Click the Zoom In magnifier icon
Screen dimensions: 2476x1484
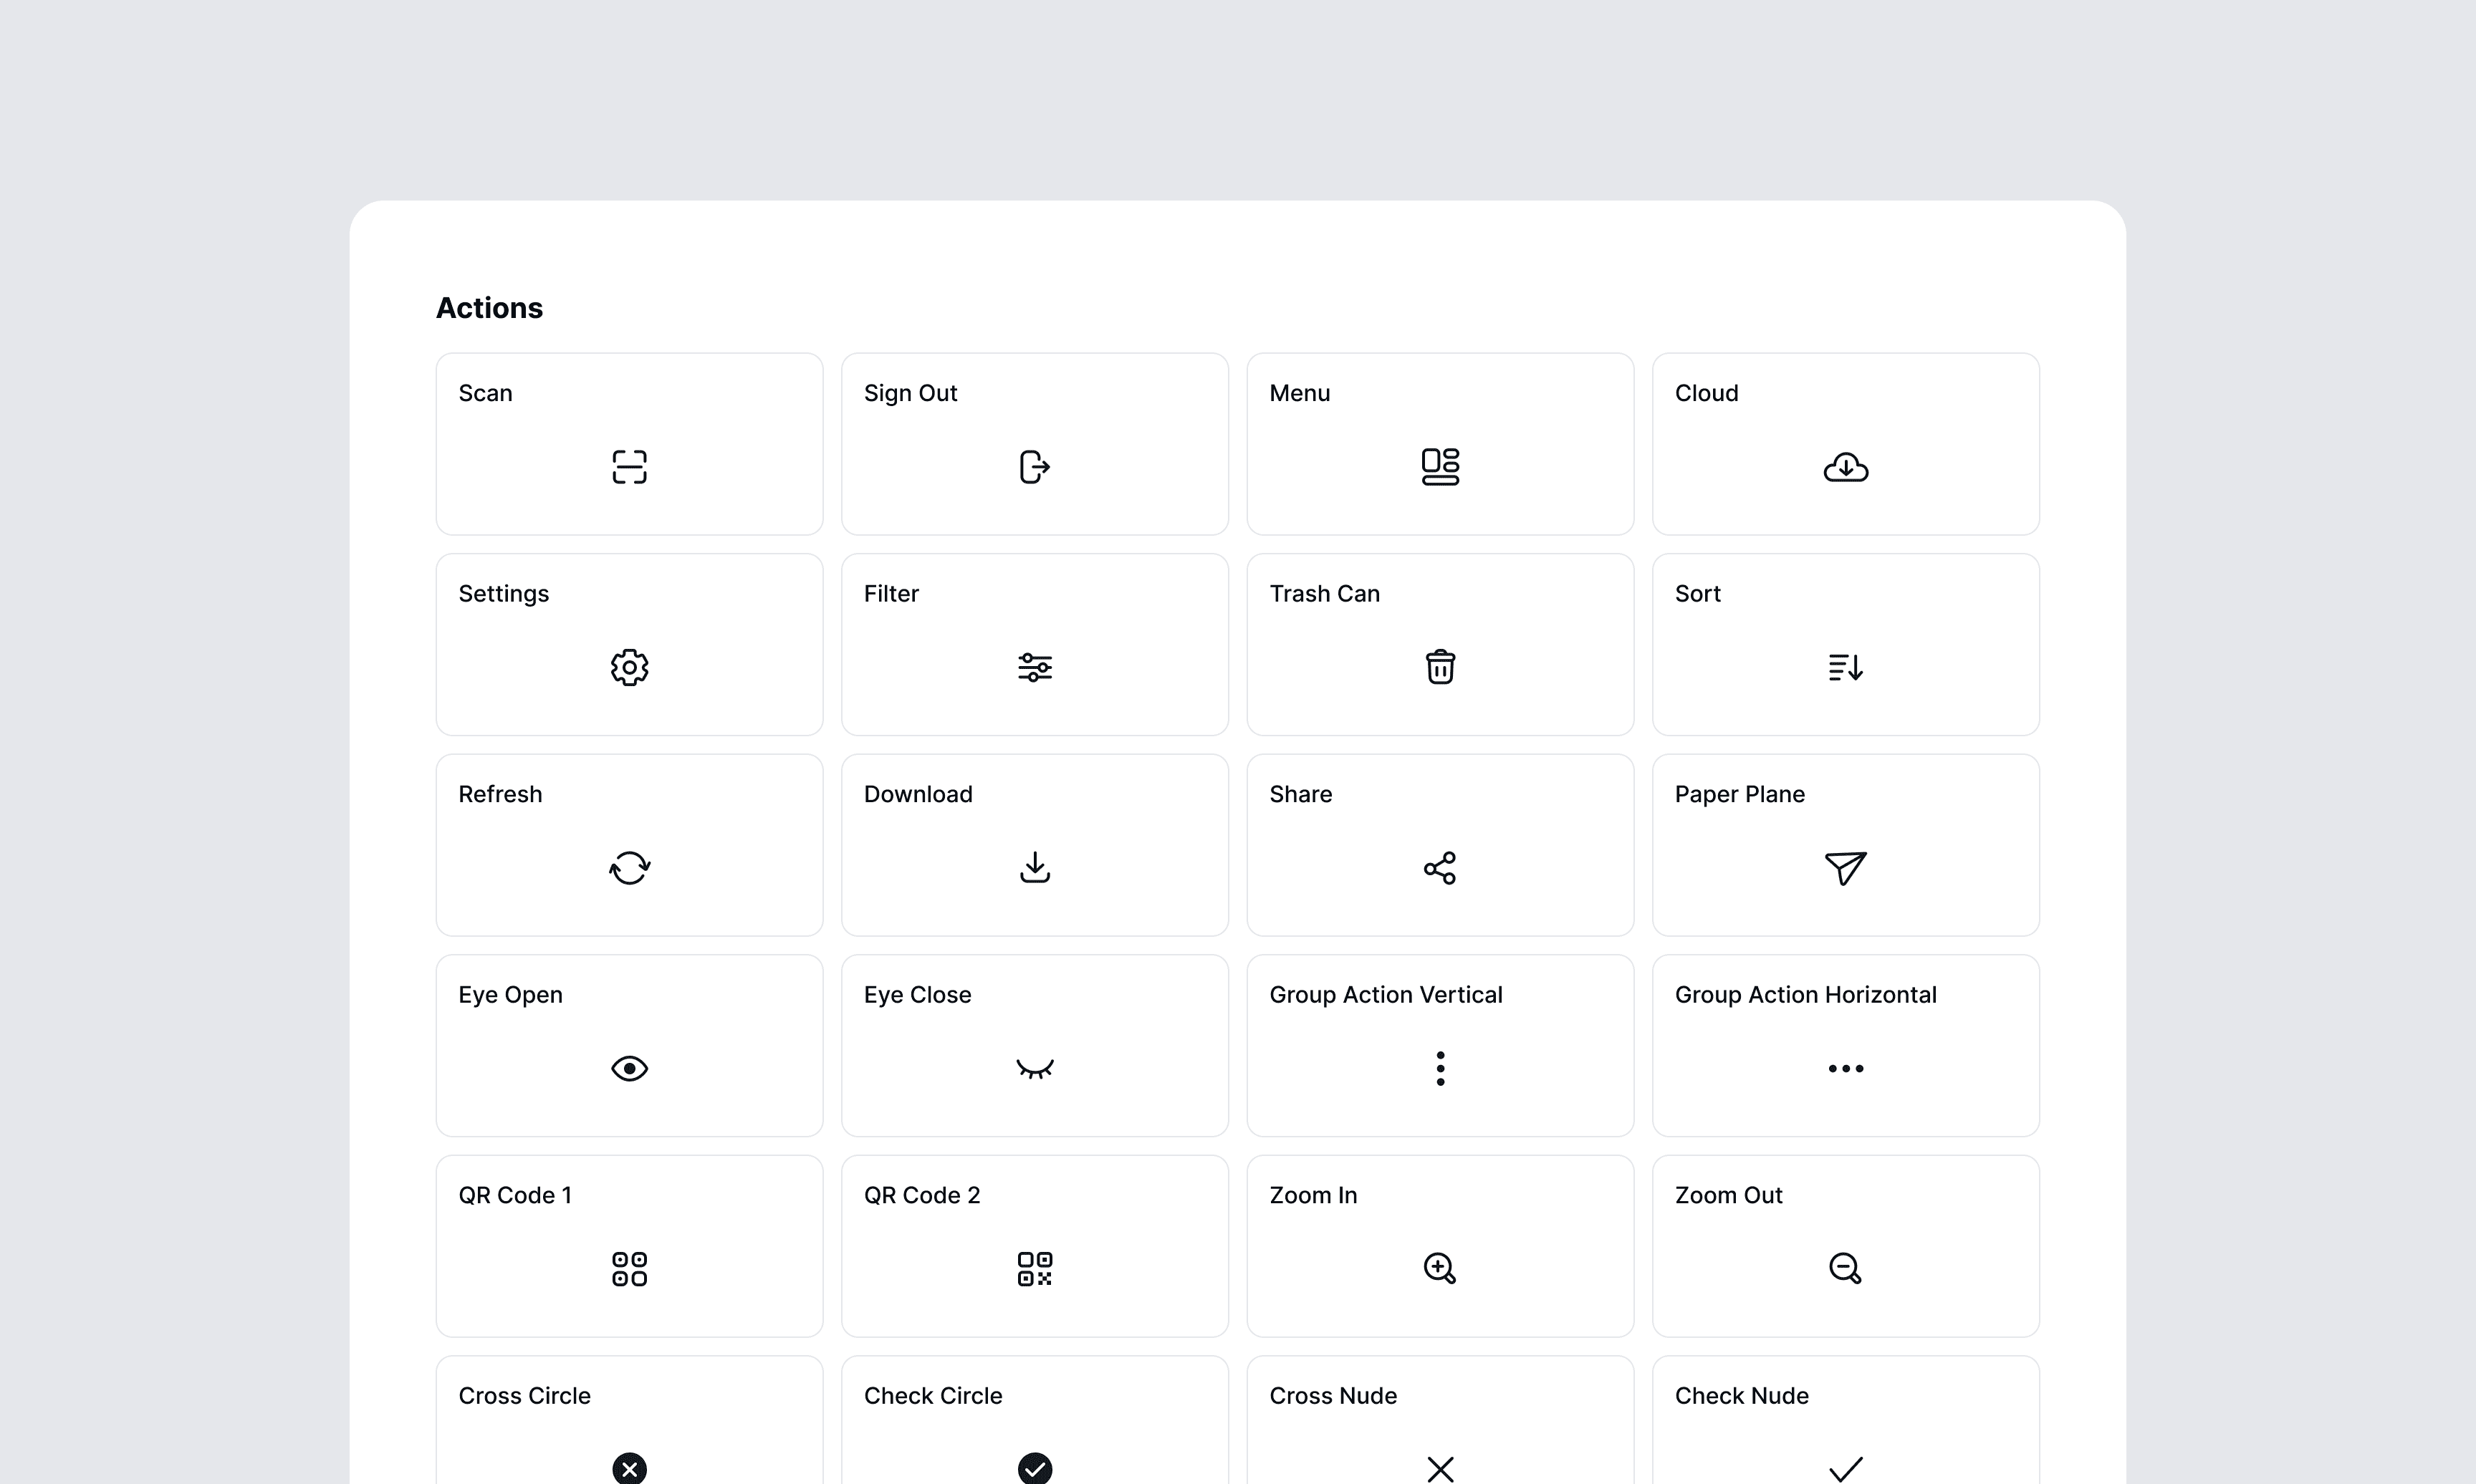[x=1440, y=1269]
